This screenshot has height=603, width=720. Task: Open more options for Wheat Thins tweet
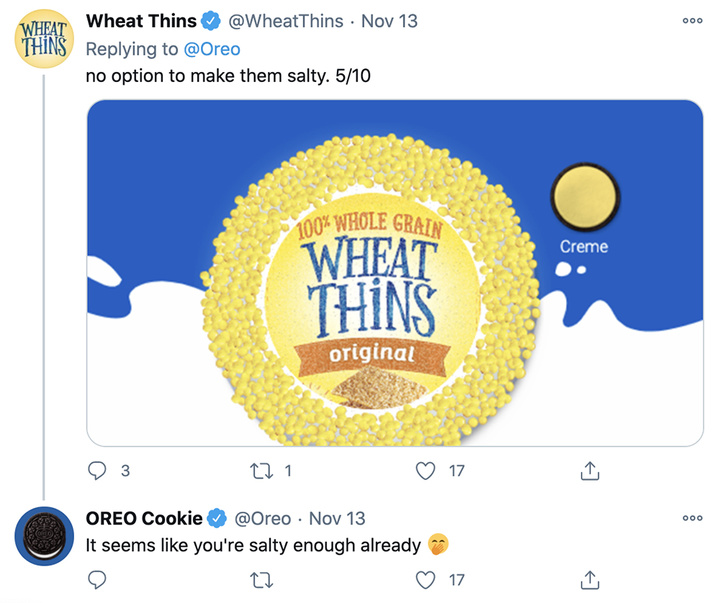[692, 21]
